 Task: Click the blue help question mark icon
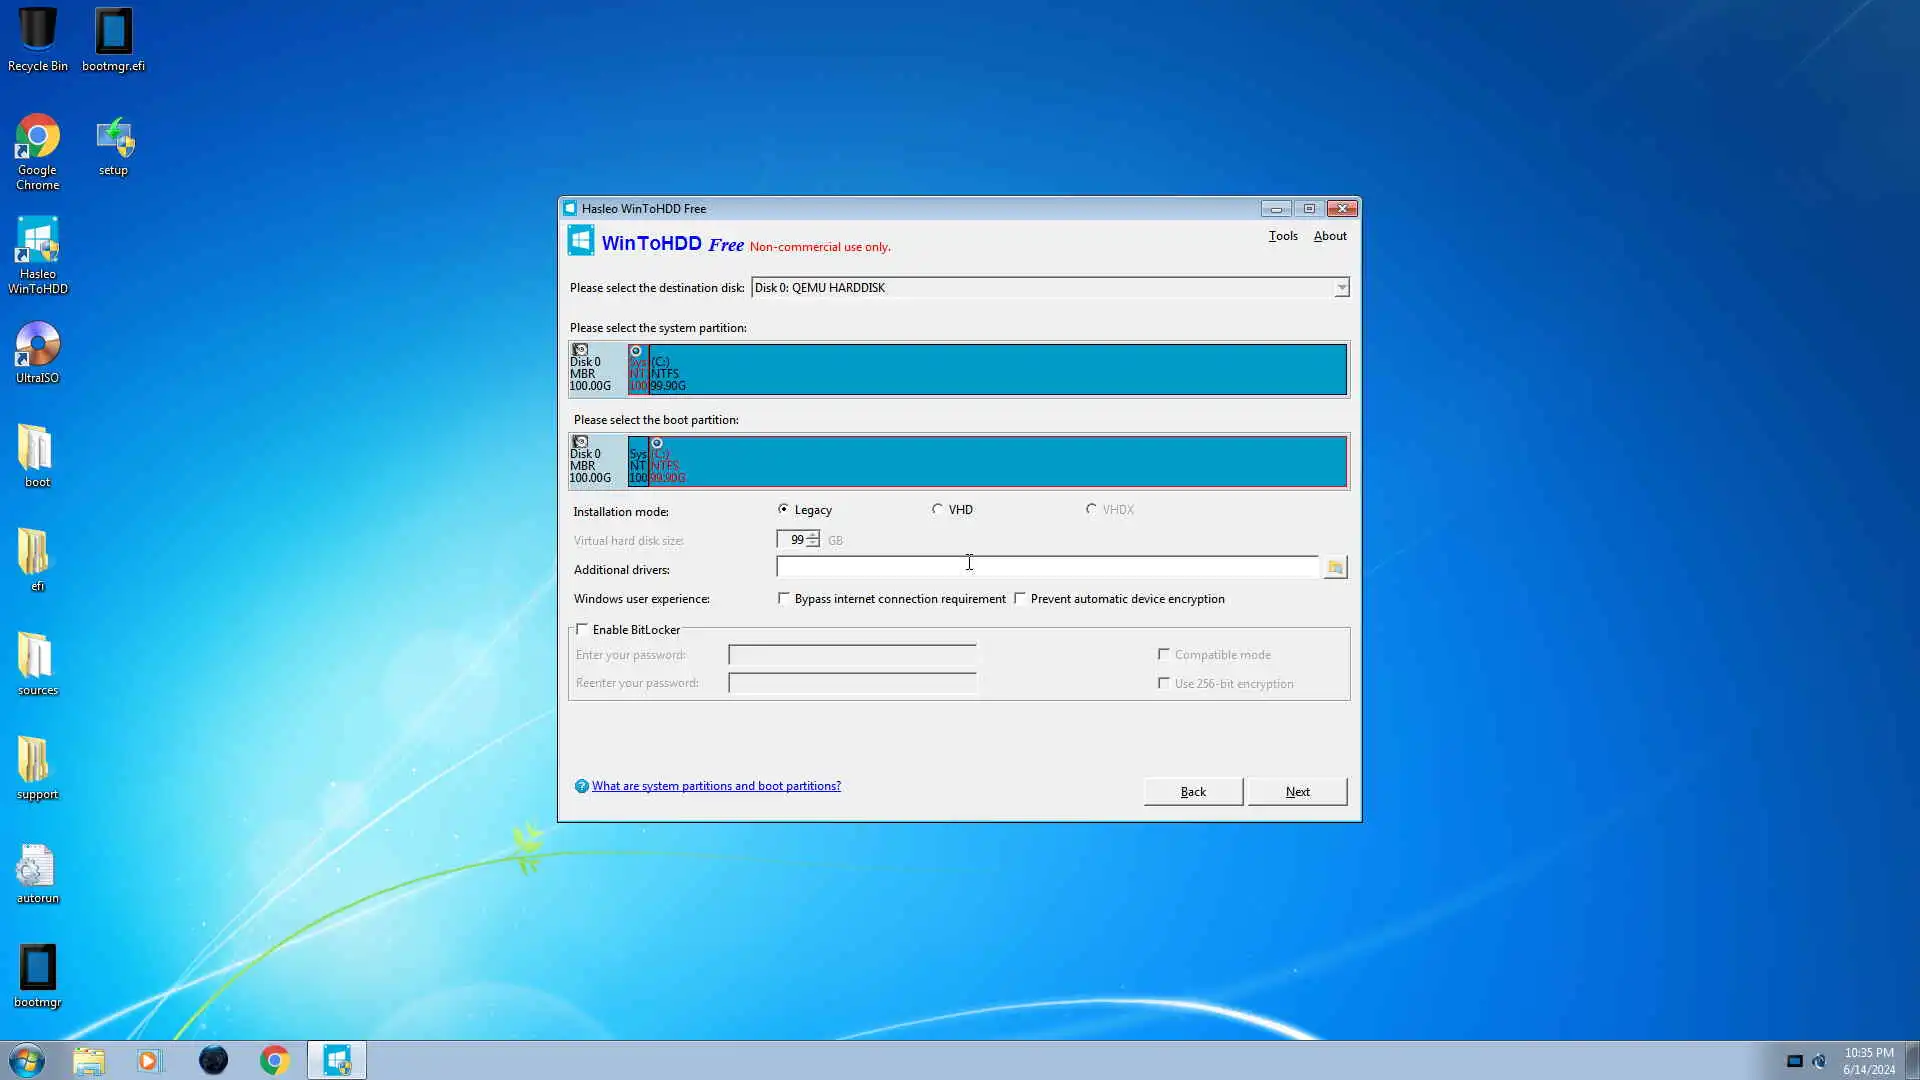pyautogui.click(x=581, y=786)
